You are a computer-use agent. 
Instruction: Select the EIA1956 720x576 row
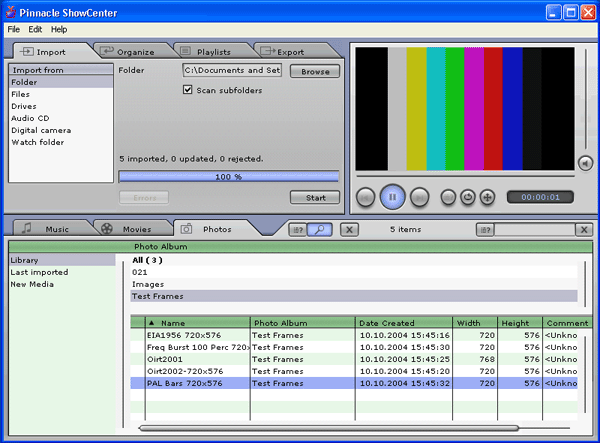[354, 335]
